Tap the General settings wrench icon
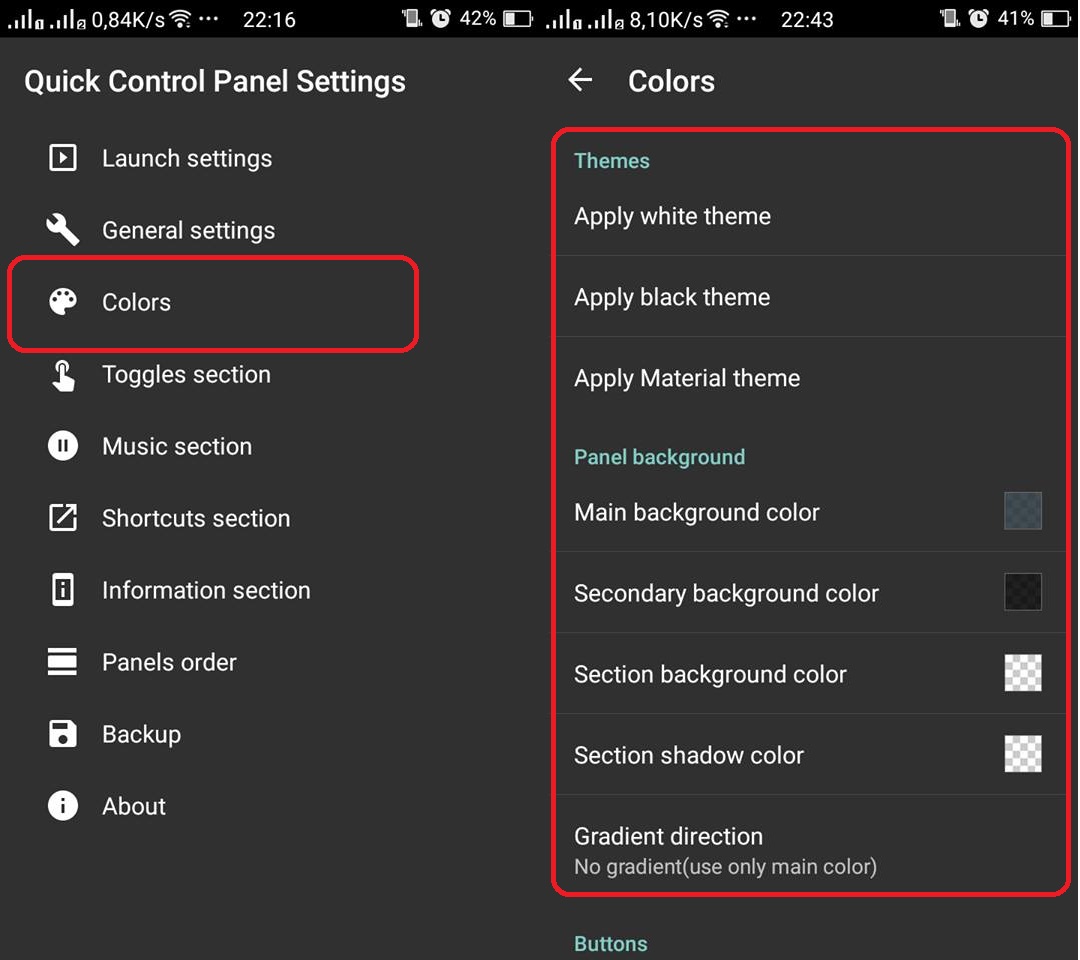Screen dimensions: 1080x960 pos(63,230)
